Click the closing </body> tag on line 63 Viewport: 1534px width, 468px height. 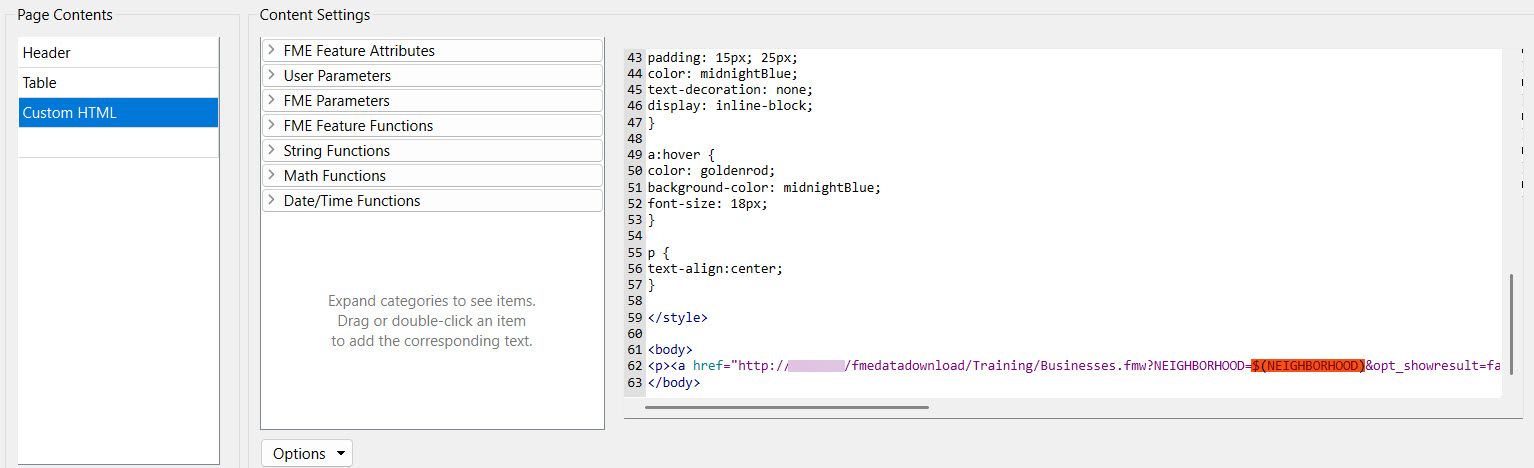(x=673, y=382)
